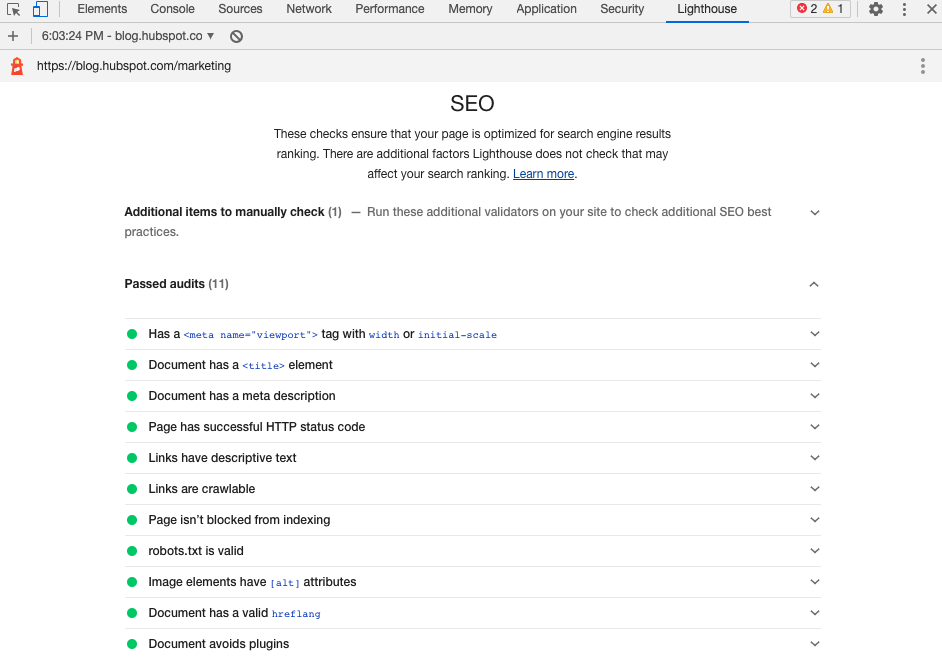This screenshot has height=658, width=942.
Task: Expand the Links are crawlable audit
Action: tap(814, 489)
